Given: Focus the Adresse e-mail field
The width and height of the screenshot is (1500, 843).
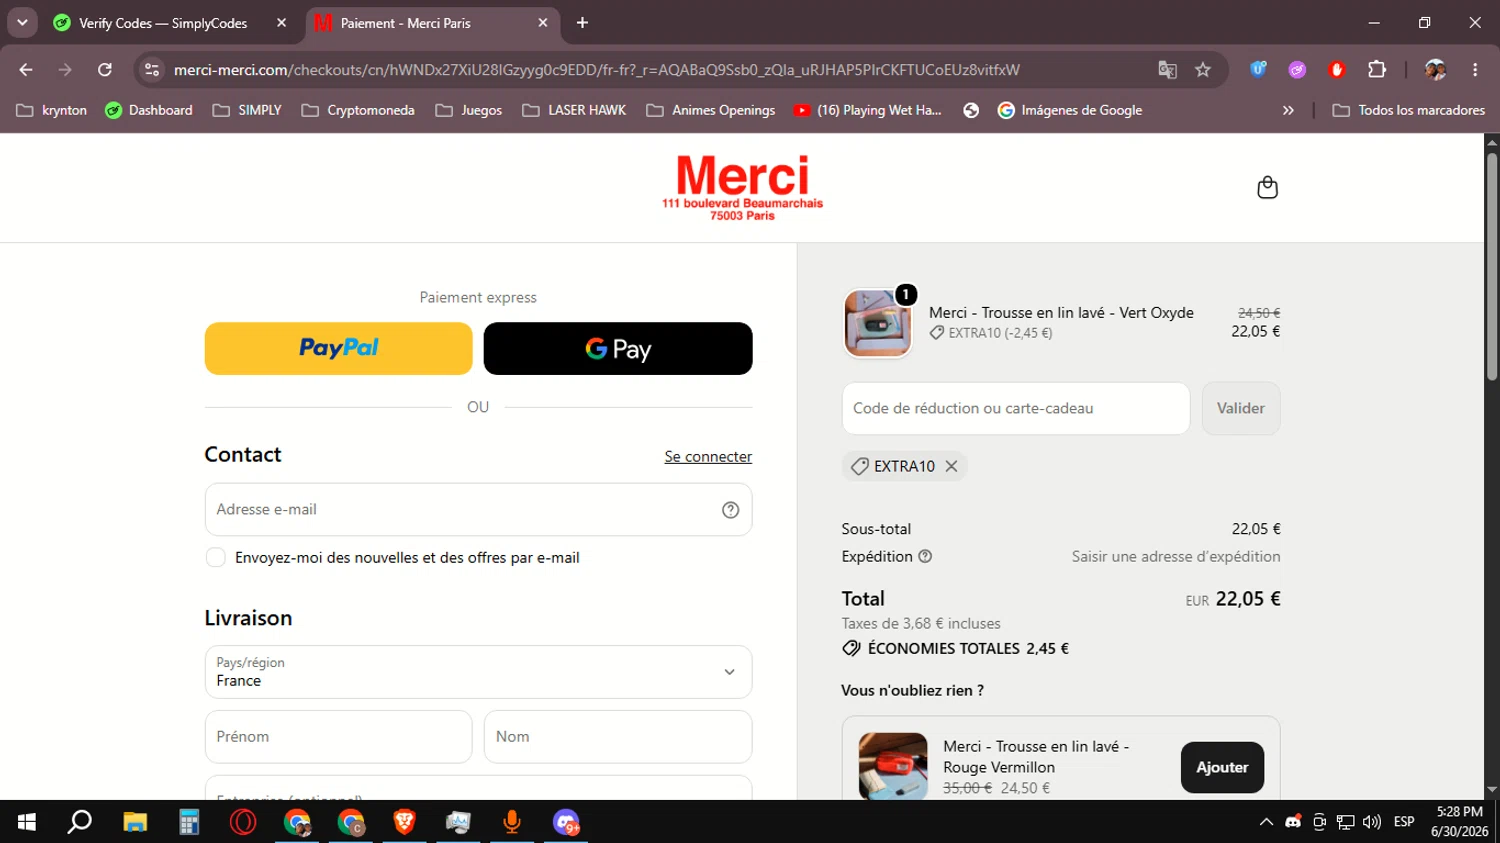Looking at the screenshot, I should 478,510.
